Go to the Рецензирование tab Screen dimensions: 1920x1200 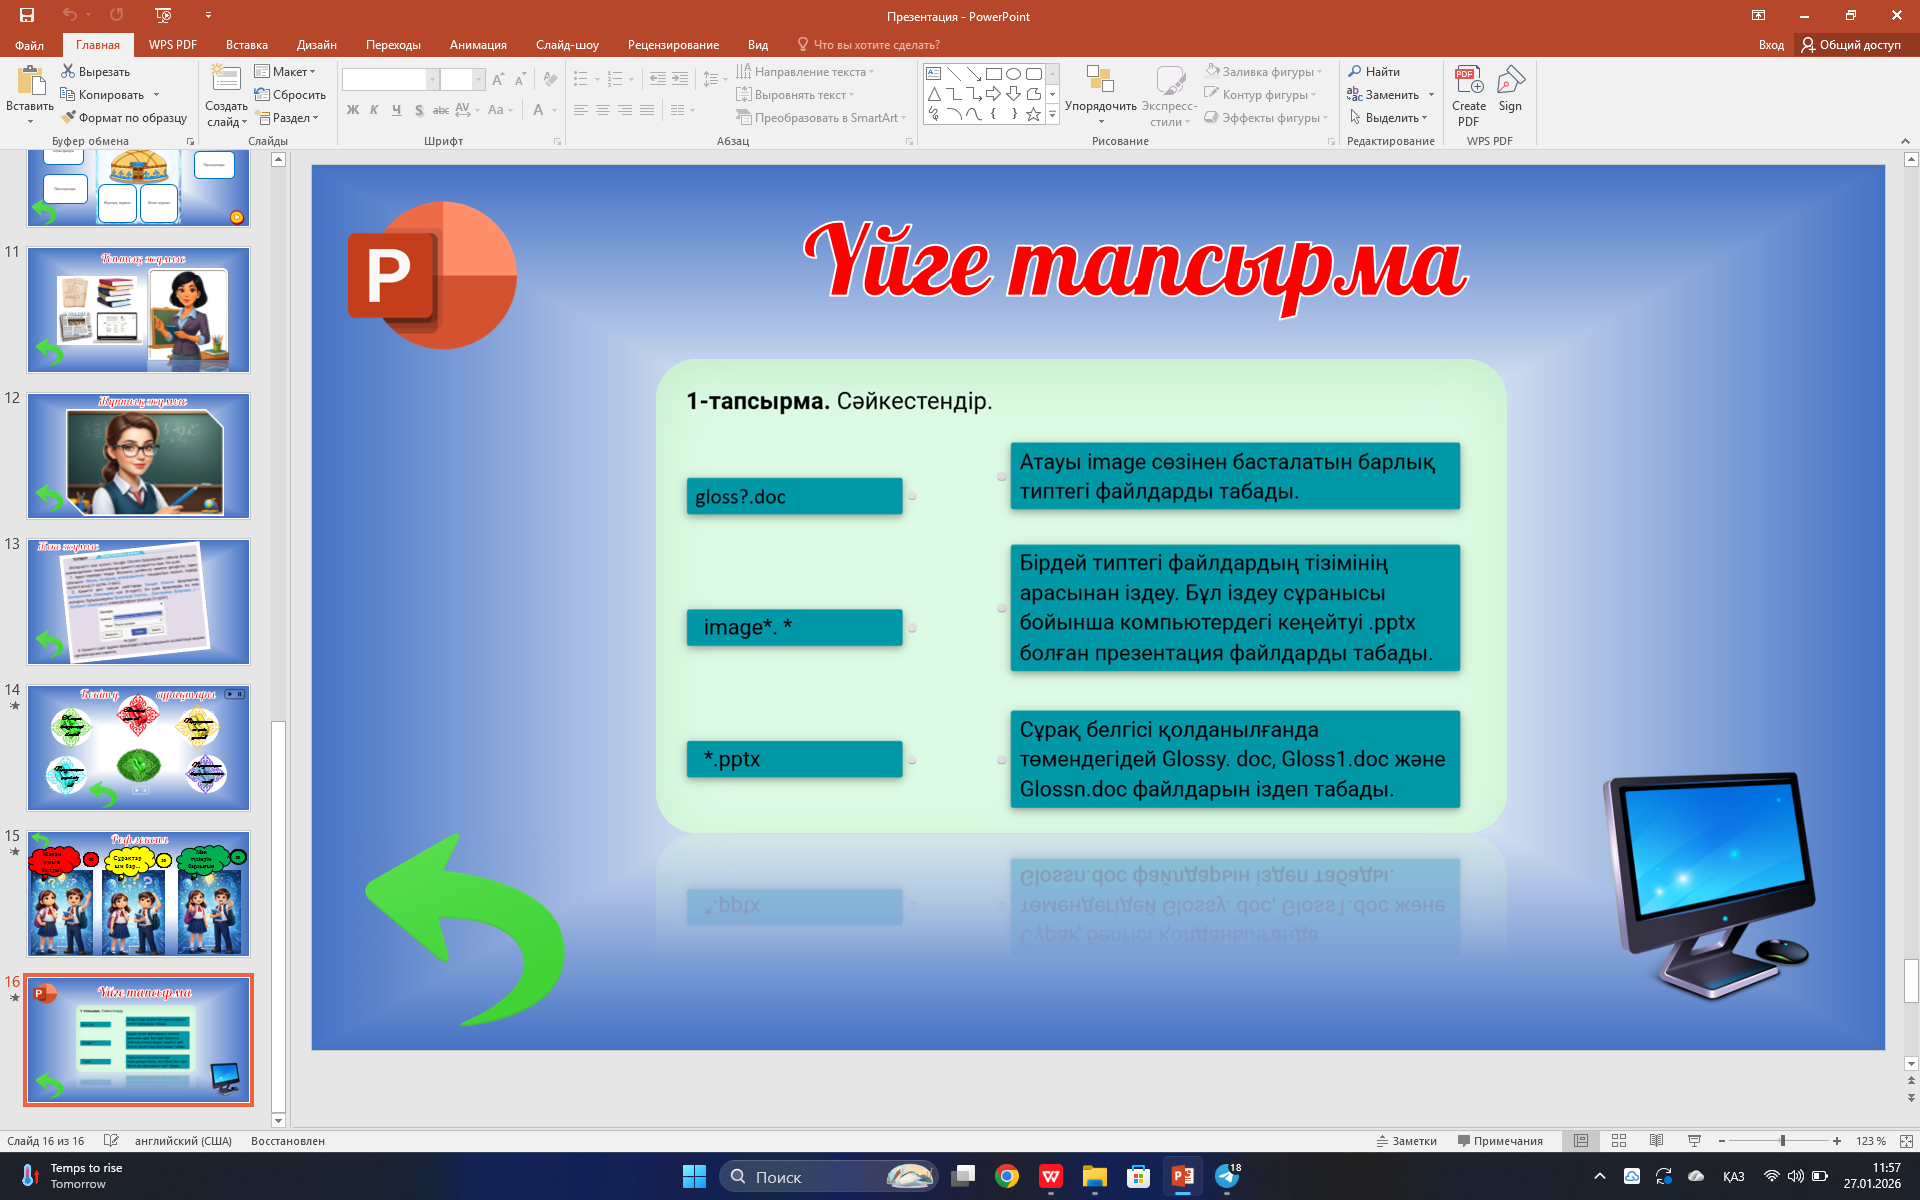click(673, 44)
